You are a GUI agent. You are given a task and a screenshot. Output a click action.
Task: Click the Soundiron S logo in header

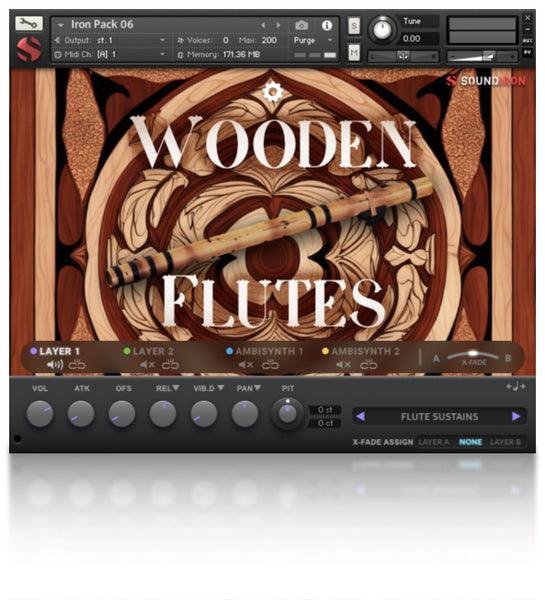(29, 49)
